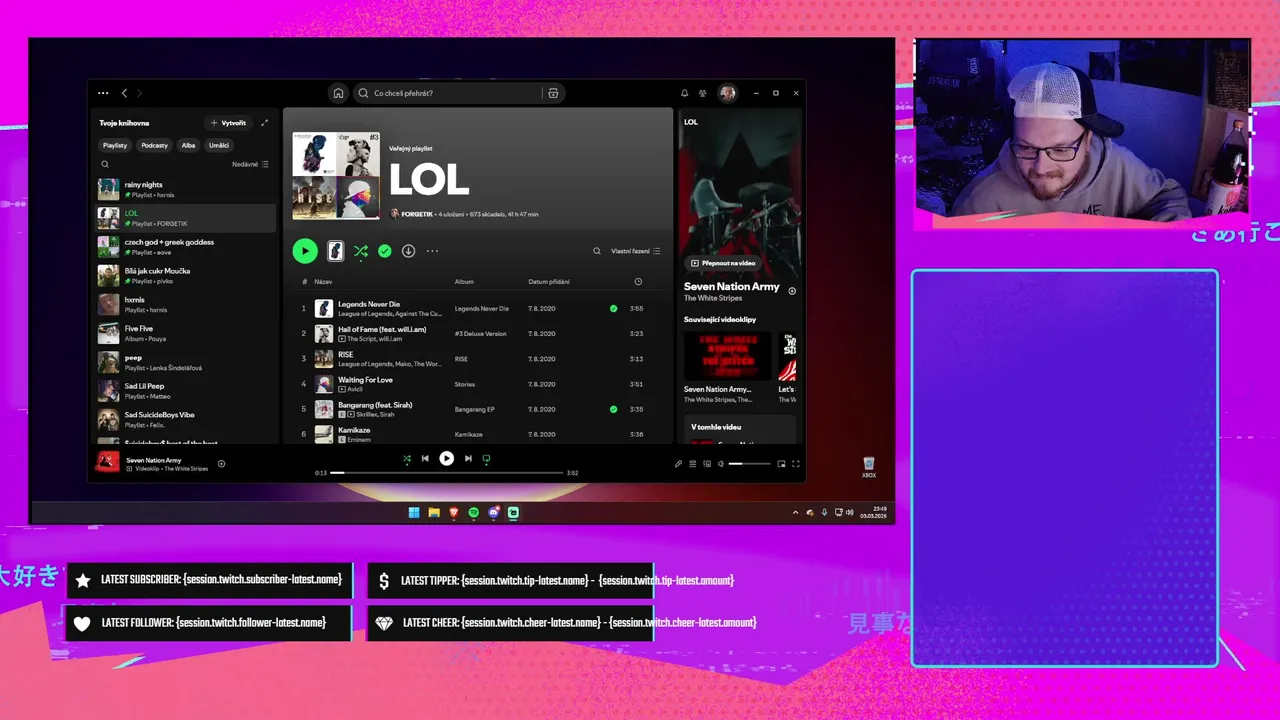Toggle shuffle for the LOL playlist
Image resolution: width=1280 pixels, height=720 pixels.
[x=360, y=251]
